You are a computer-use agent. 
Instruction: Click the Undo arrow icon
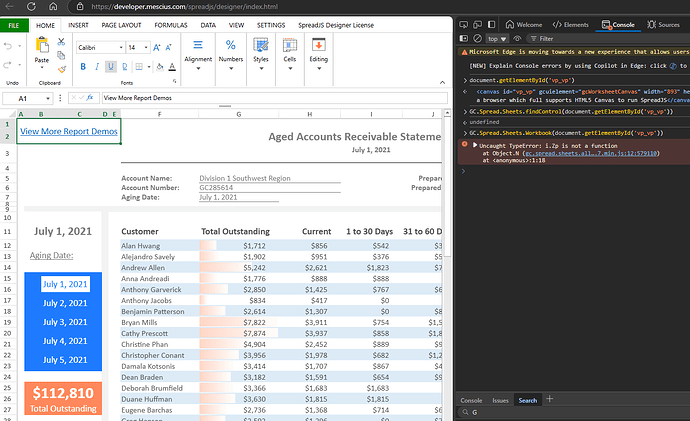coord(8,46)
